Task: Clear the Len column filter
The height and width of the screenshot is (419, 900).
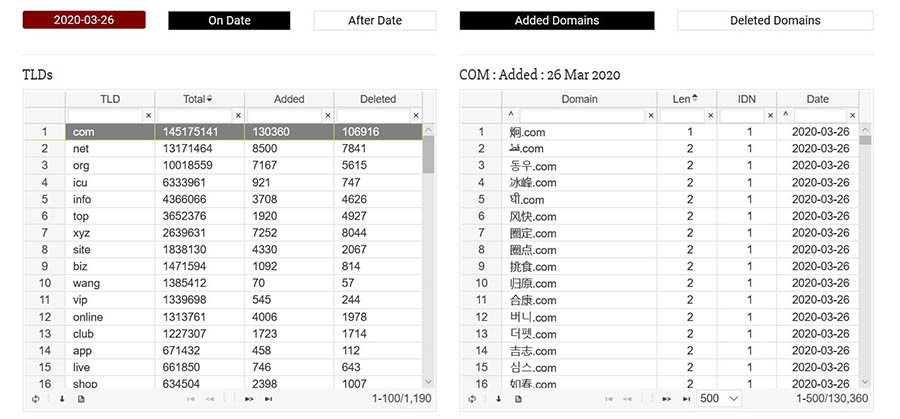Action: click(x=711, y=115)
